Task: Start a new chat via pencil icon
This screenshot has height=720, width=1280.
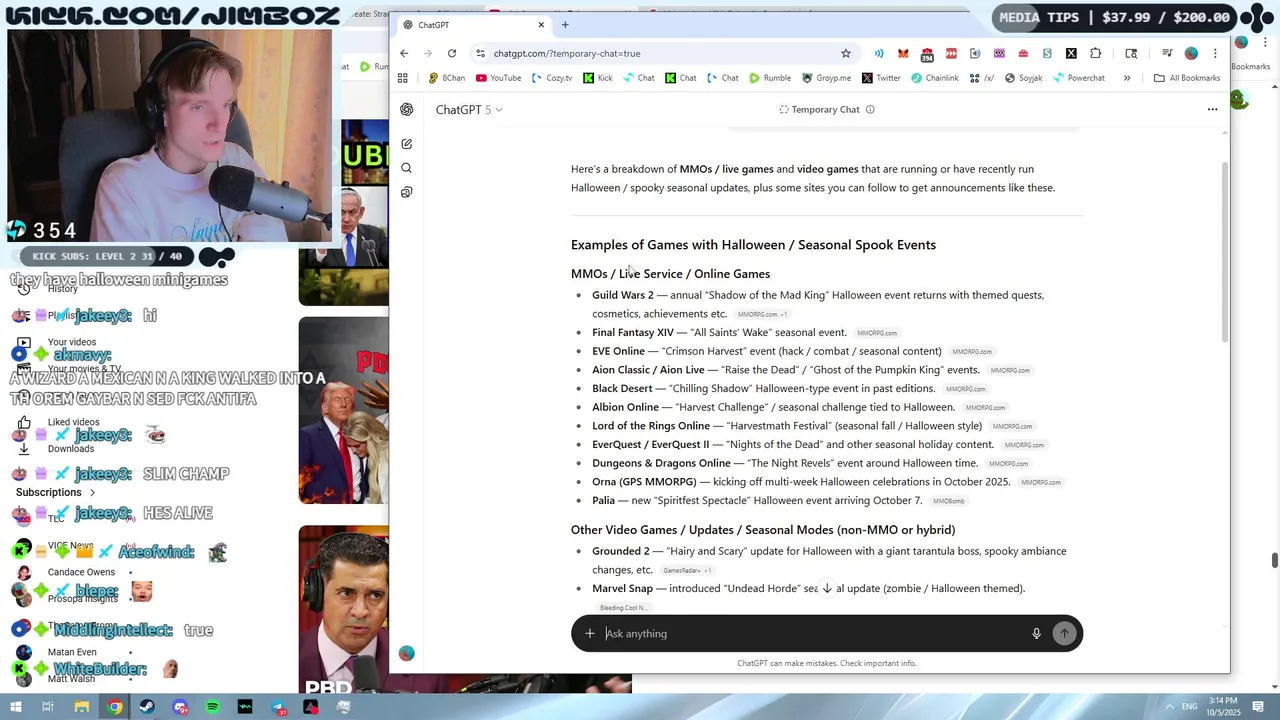Action: (407, 144)
